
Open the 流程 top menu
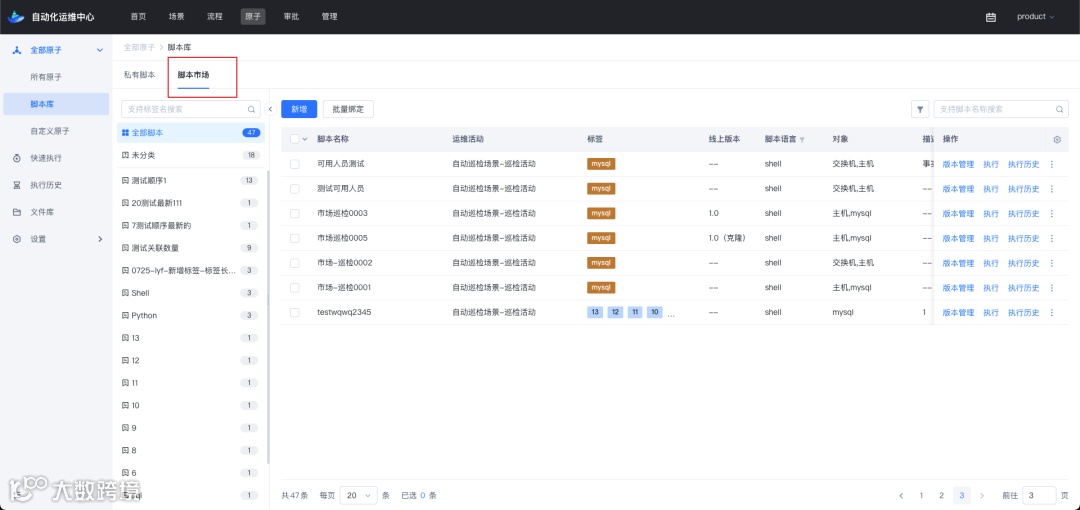[215, 17]
